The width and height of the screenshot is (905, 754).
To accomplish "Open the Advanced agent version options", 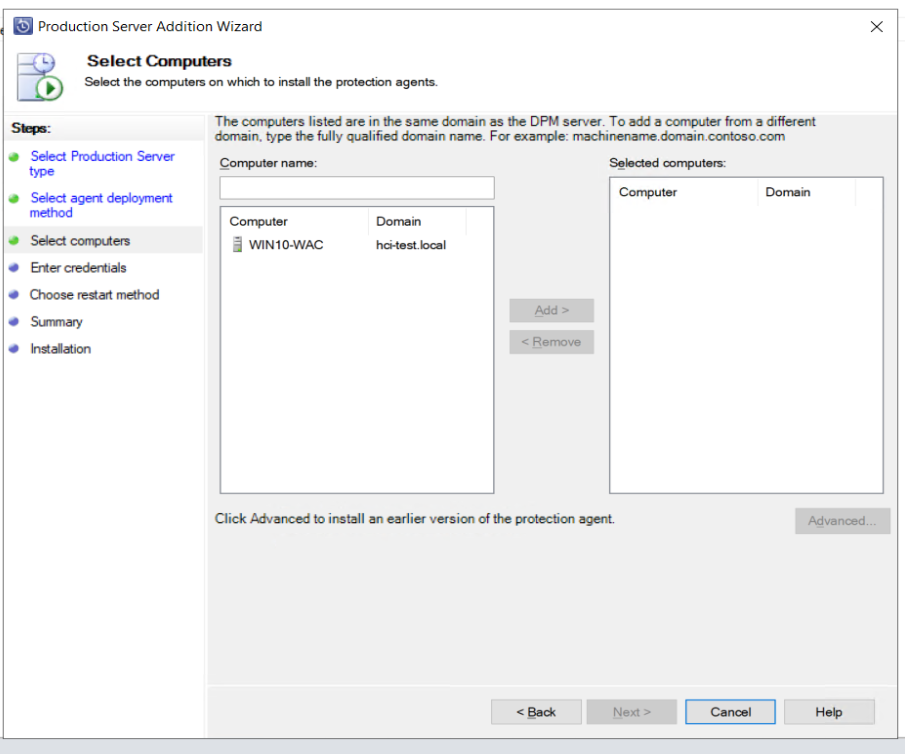I will point(841,520).
